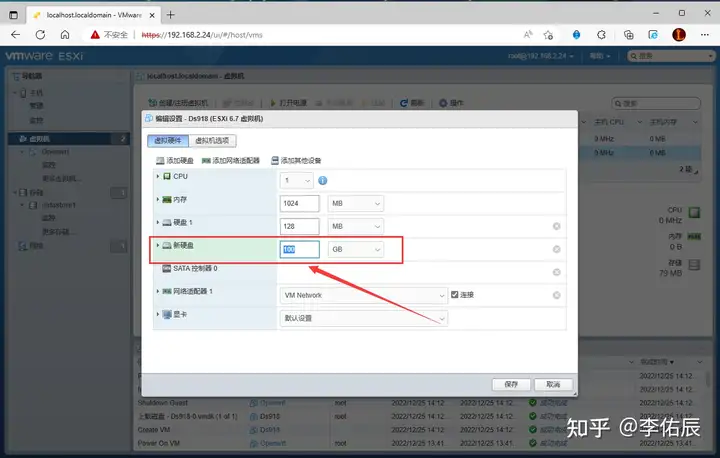Click the 保存 save button
Image resolution: width=720 pixels, height=458 pixels.
(511, 384)
